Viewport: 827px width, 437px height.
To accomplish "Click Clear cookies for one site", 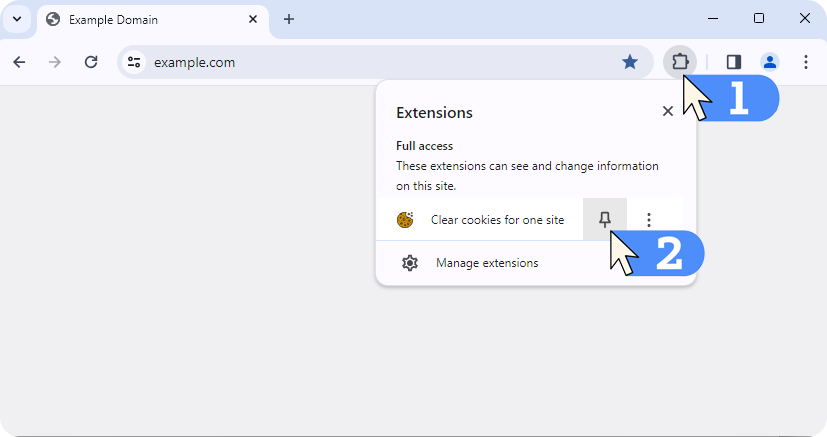I will 497,220.
